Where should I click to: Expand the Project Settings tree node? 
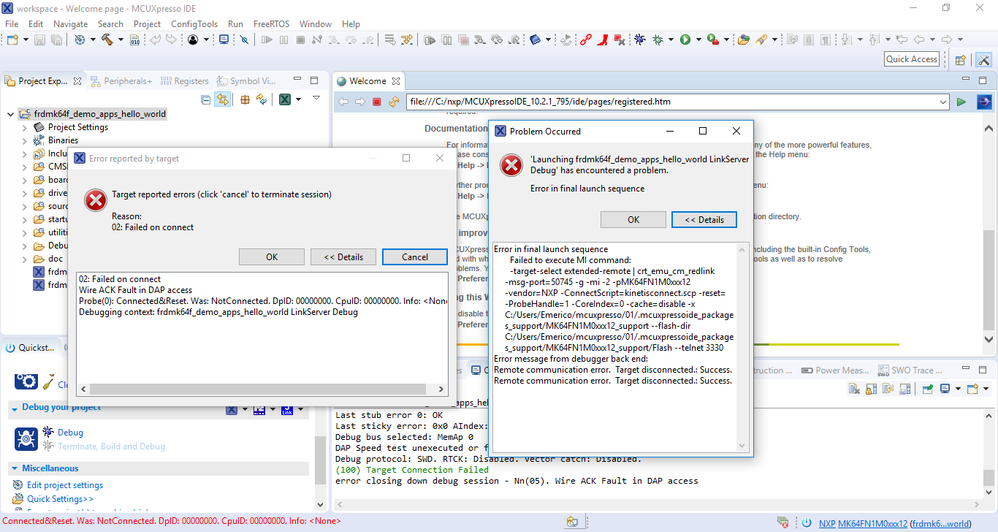pos(25,127)
